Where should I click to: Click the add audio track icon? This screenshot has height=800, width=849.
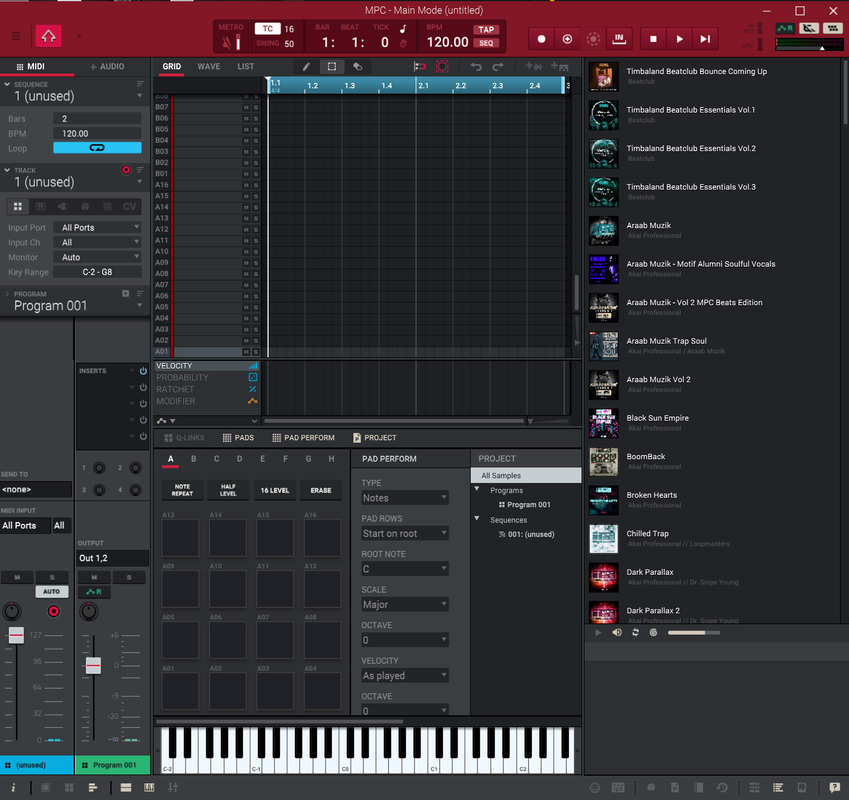coord(534,67)
